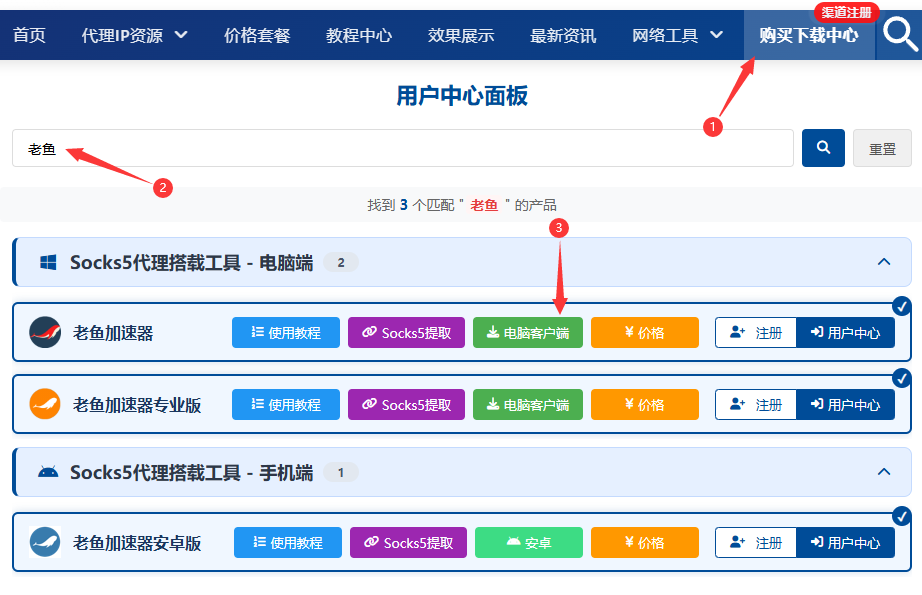Click the Windows icon in the 电脑端 header
Screen dimensions: 922x595
click(48, 262)
